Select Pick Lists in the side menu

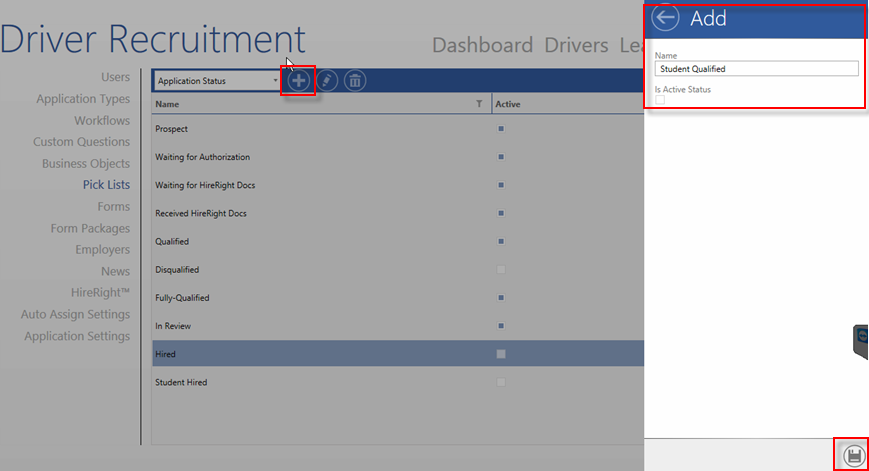click(x=106, y=185)
